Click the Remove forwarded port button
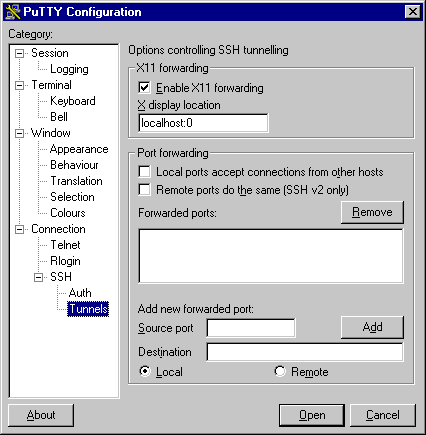The height and width of the screenshot is (435, 426). [372, 212]
